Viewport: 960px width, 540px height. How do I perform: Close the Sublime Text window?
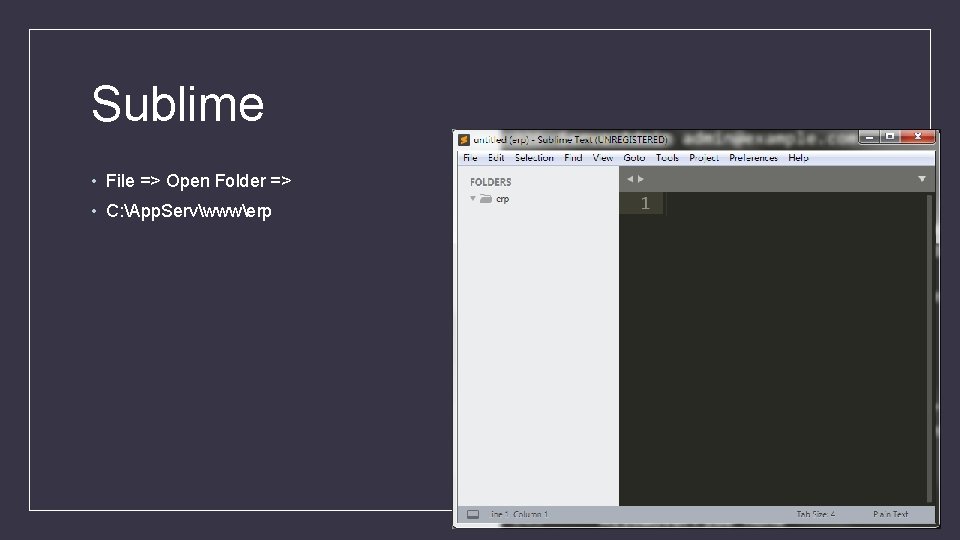pyautogui.click(x=918, y=137)
